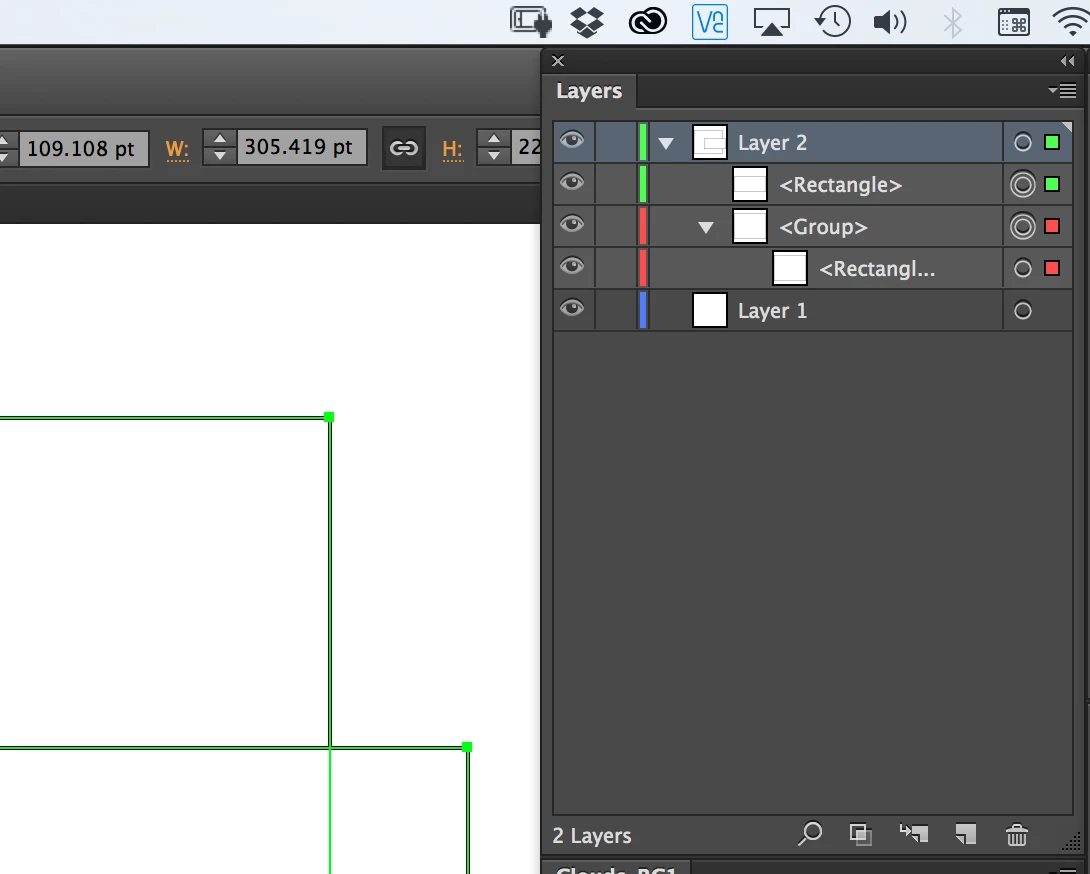The width and height of the screenshot is (1090, 874).
Task: Click the target circle for Layer 1
Action: click(1023, 310)
